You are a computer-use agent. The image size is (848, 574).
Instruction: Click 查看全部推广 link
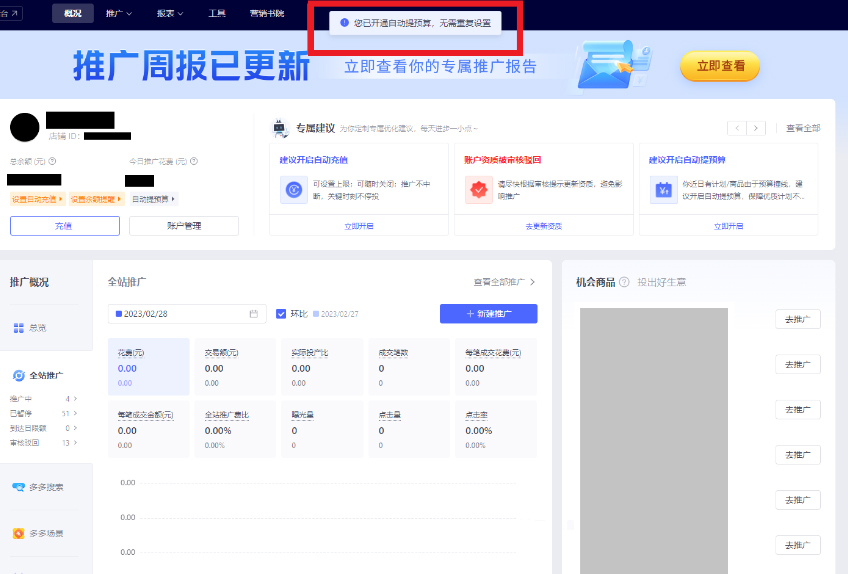click(504, 282)
